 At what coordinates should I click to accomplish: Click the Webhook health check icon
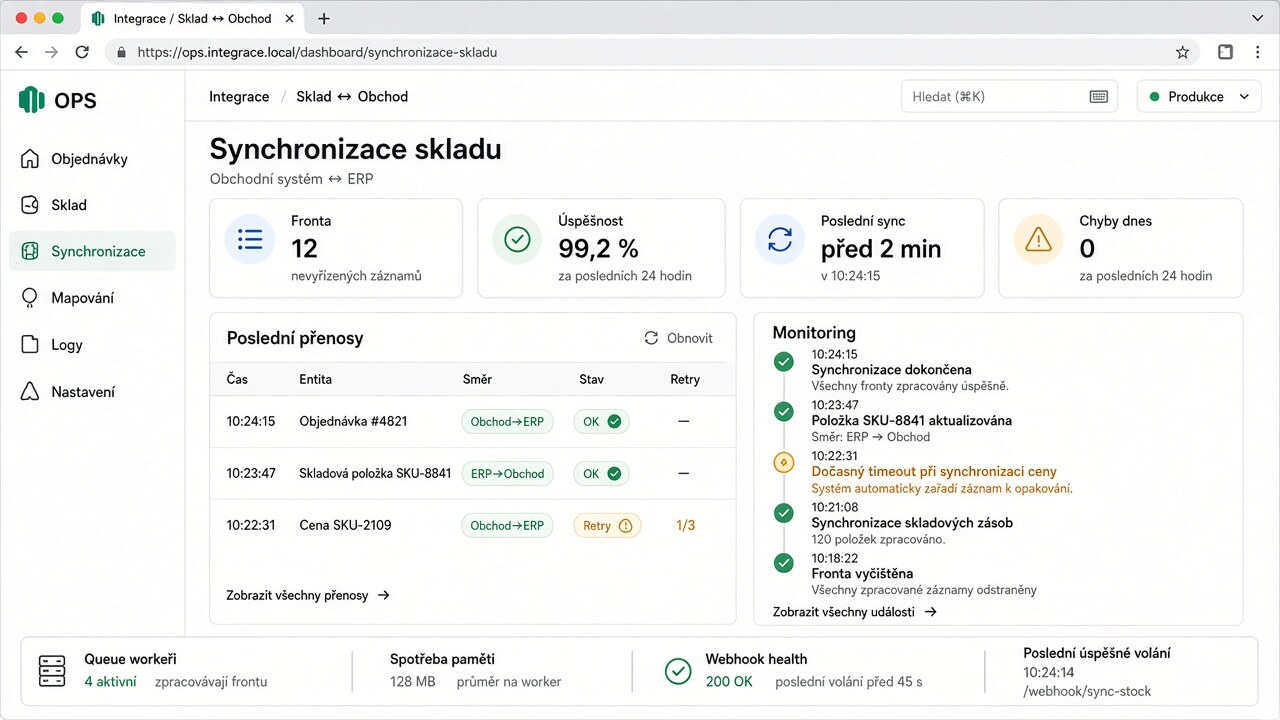678,671
